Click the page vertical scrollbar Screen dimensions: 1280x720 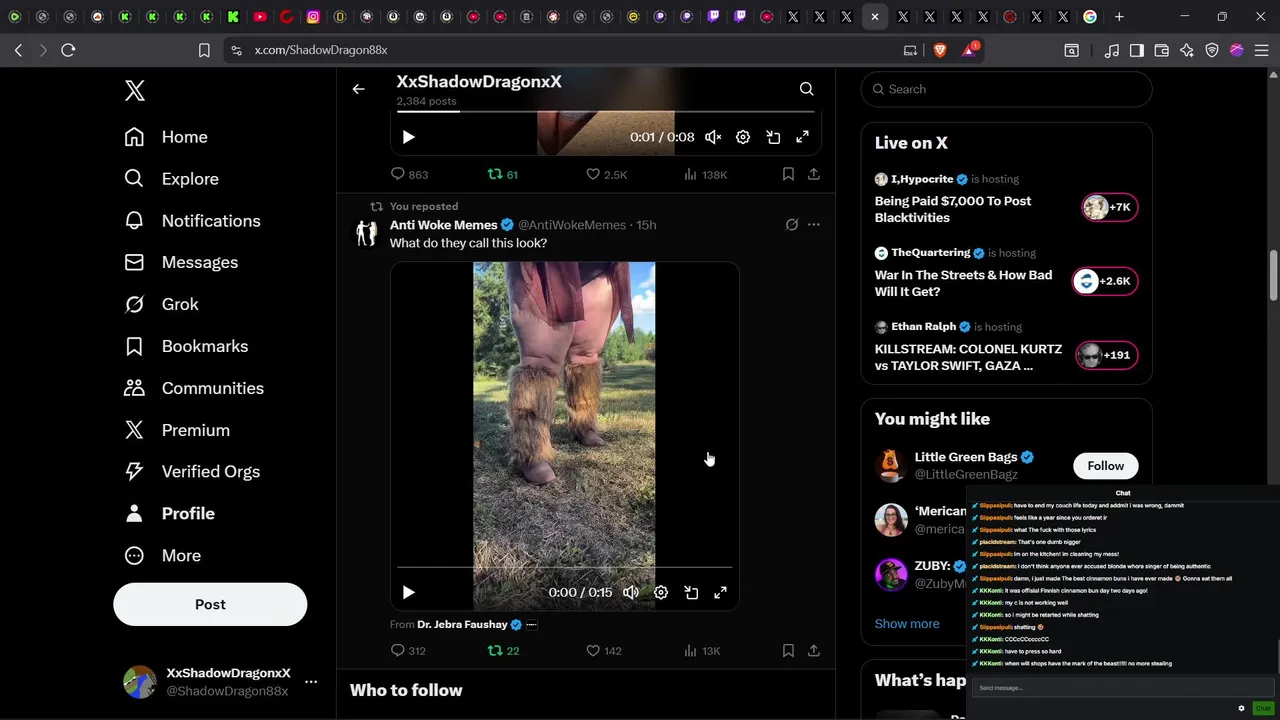1274,275
